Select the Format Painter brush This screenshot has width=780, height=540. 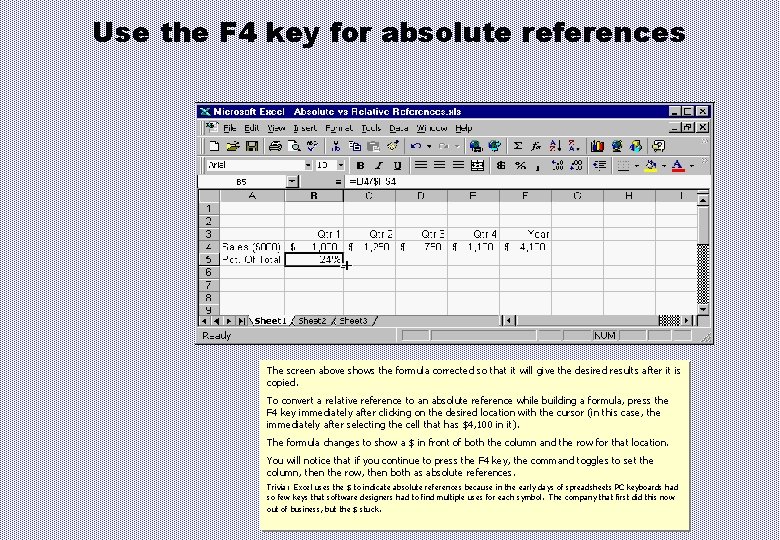click(x=392, y=146)
